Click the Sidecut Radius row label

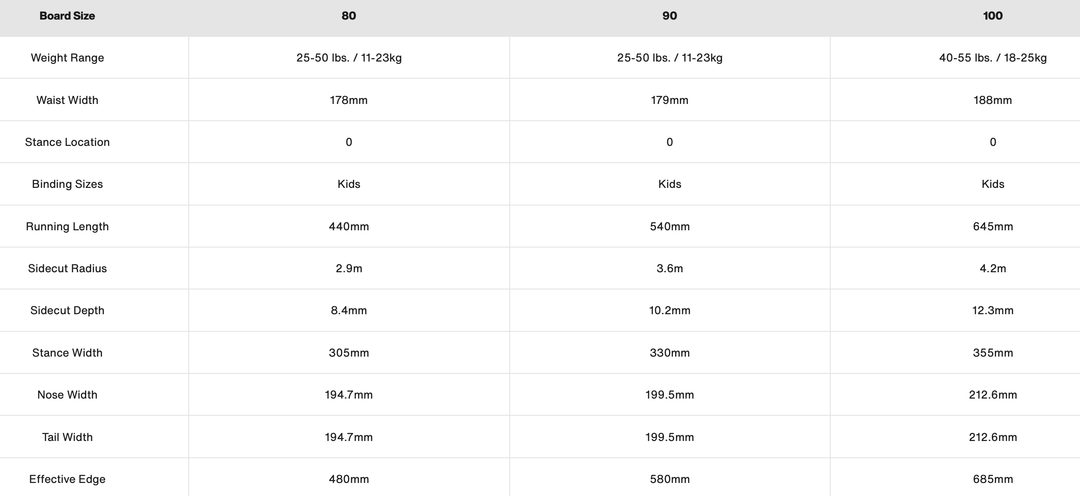[67, 269]
